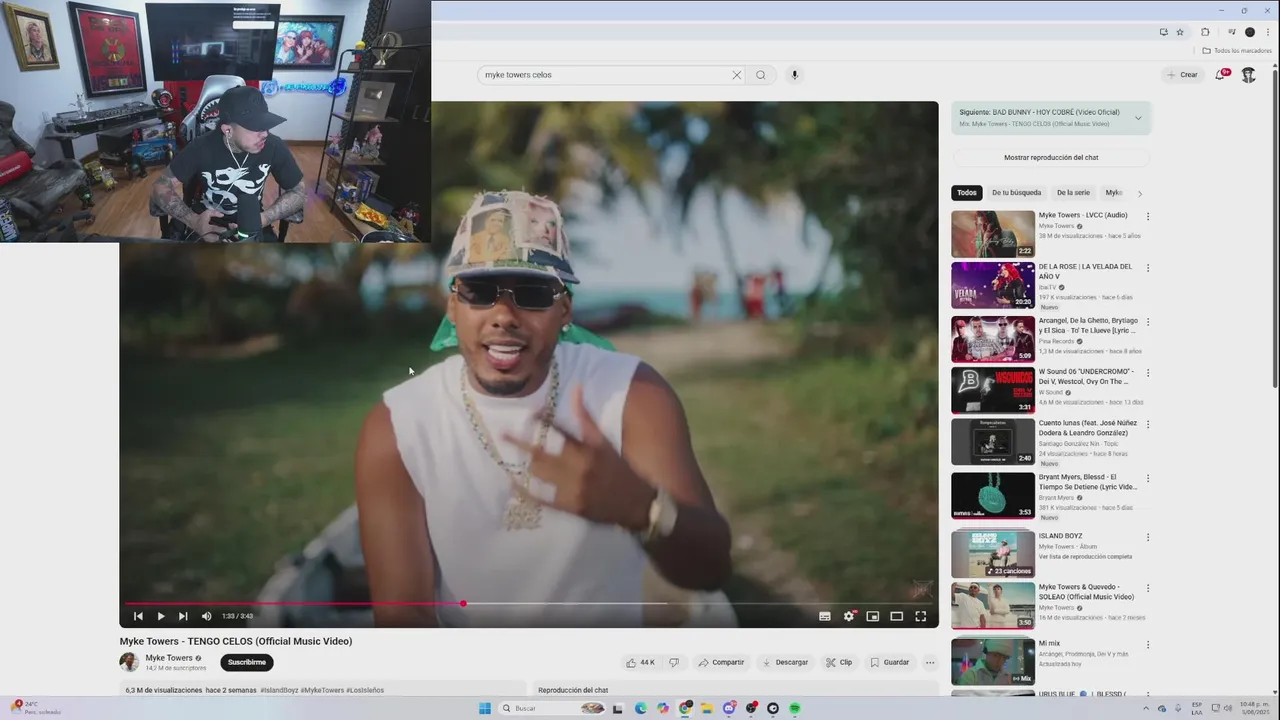Open options for 'Mi mix'
The image size is (1280, 720).
pos(1148,645)
